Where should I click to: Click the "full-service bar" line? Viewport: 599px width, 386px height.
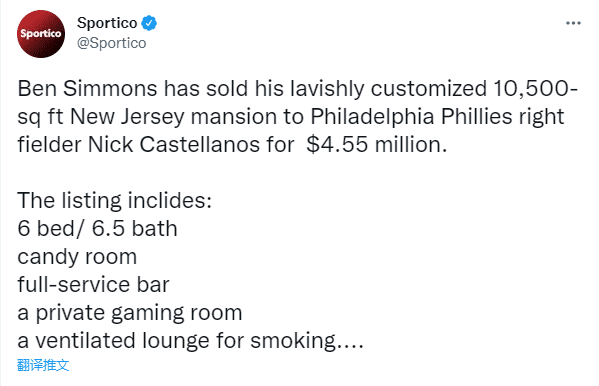click(93, 285)
